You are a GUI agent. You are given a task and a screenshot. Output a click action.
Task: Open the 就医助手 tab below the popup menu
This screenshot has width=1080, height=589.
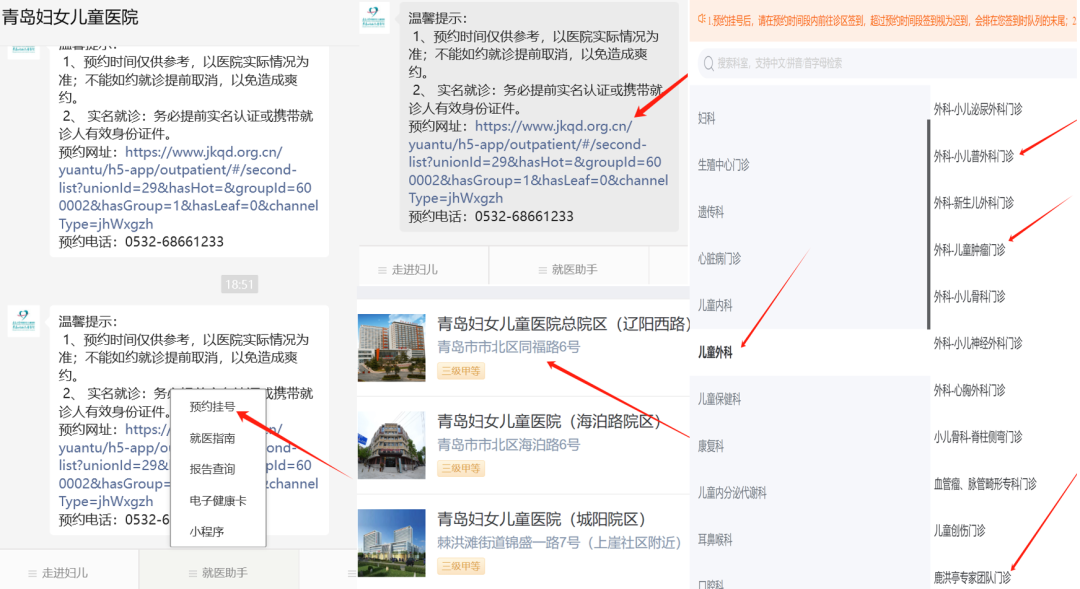coord(218,573)
